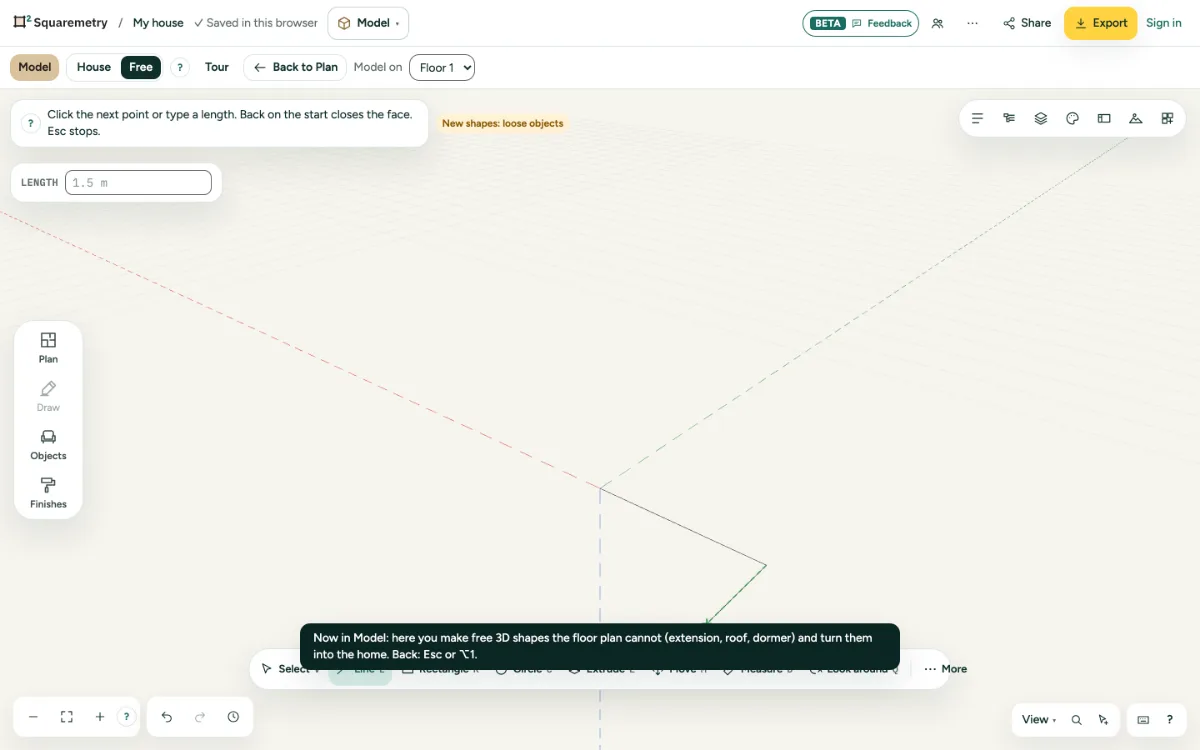
Task: Click the zoom out minus button
Action: click(33, 717)
